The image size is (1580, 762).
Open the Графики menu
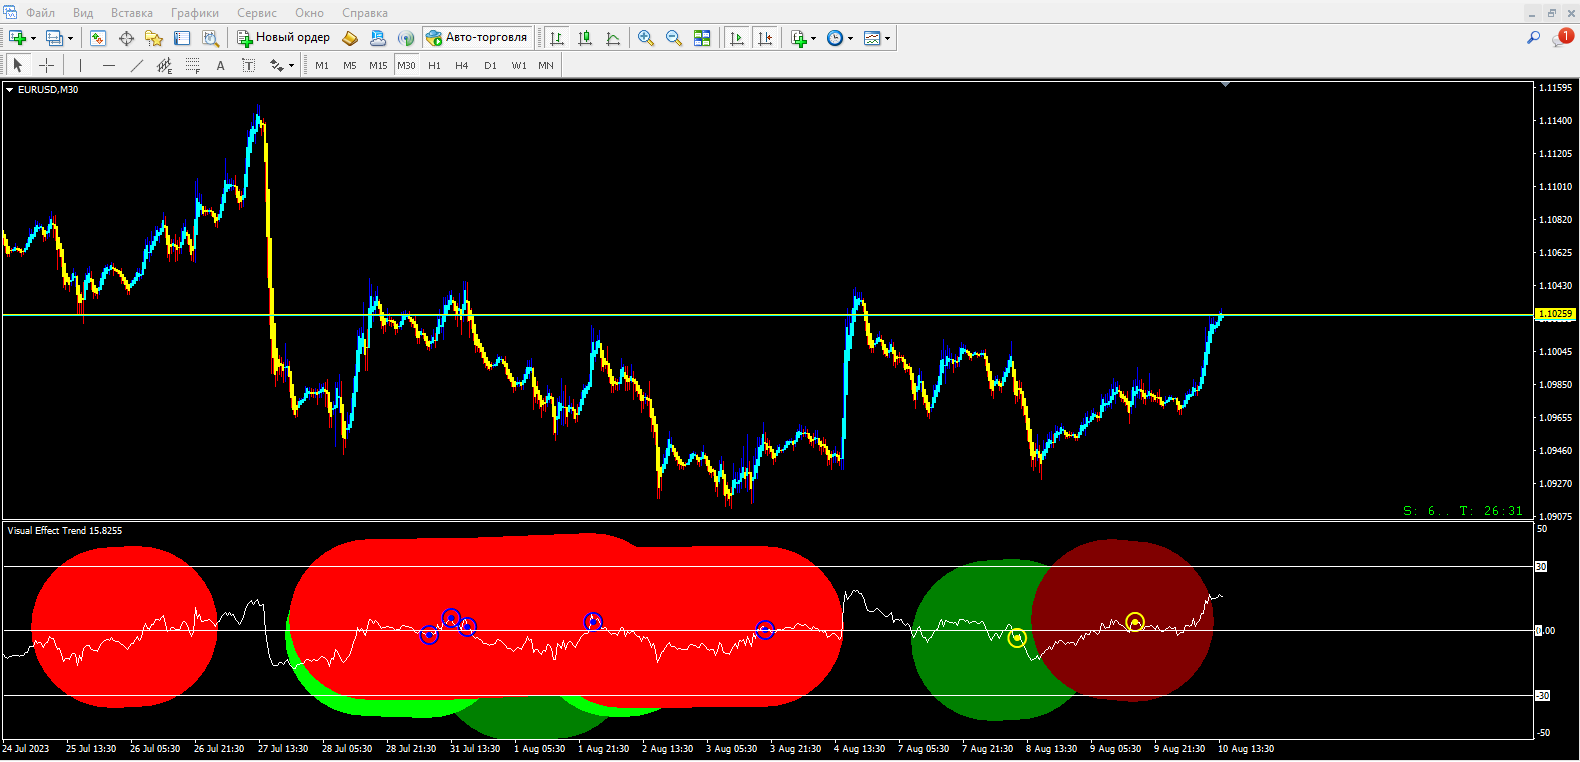pos(194,13)
